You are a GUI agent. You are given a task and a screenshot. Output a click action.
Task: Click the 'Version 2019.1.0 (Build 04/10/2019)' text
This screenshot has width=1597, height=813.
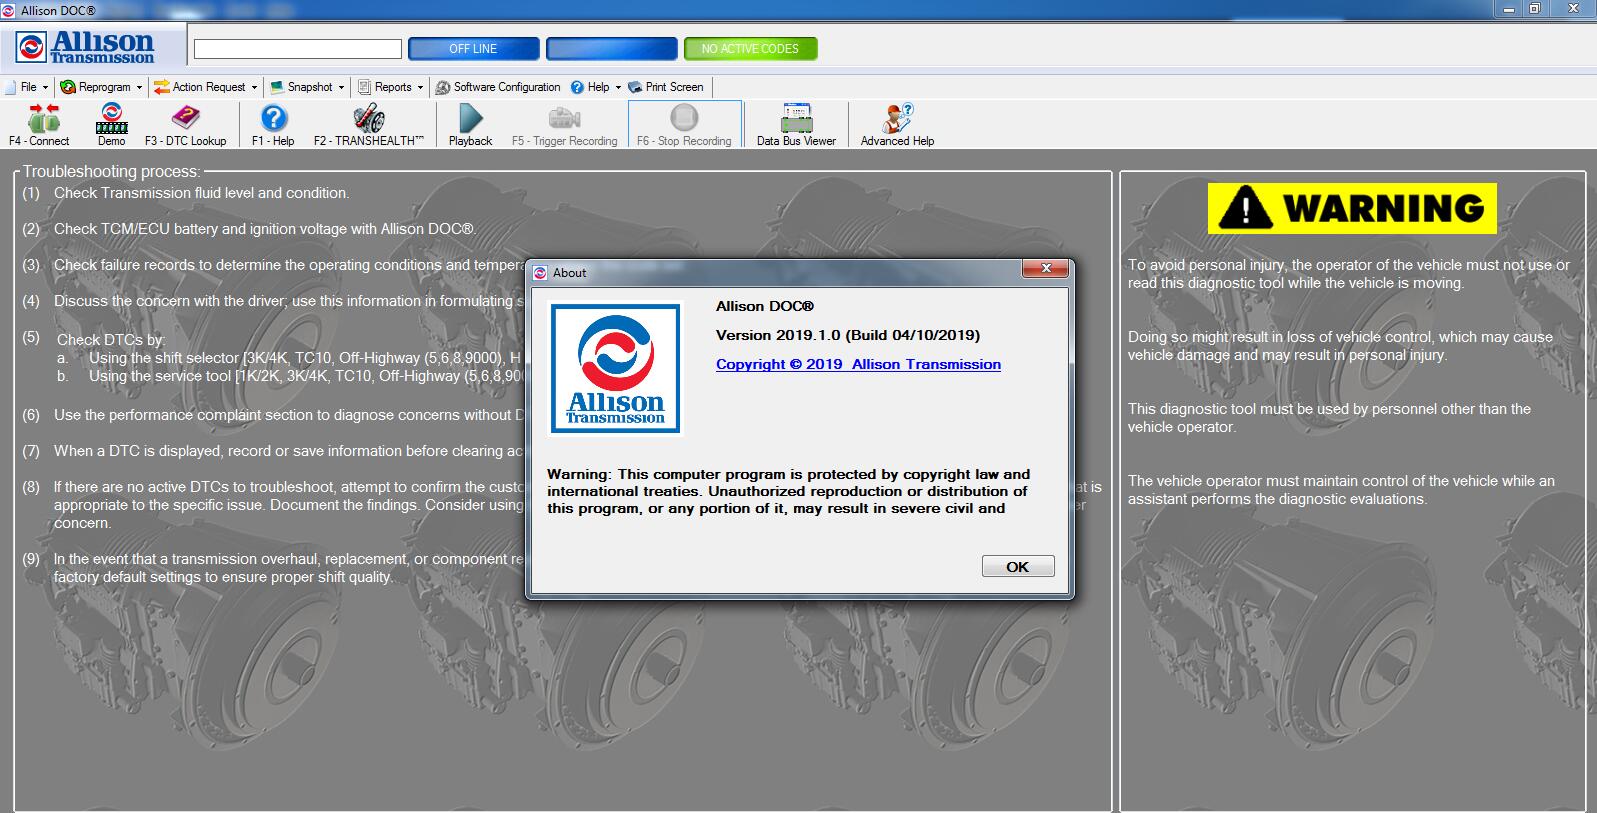click(x=848, y=335)
